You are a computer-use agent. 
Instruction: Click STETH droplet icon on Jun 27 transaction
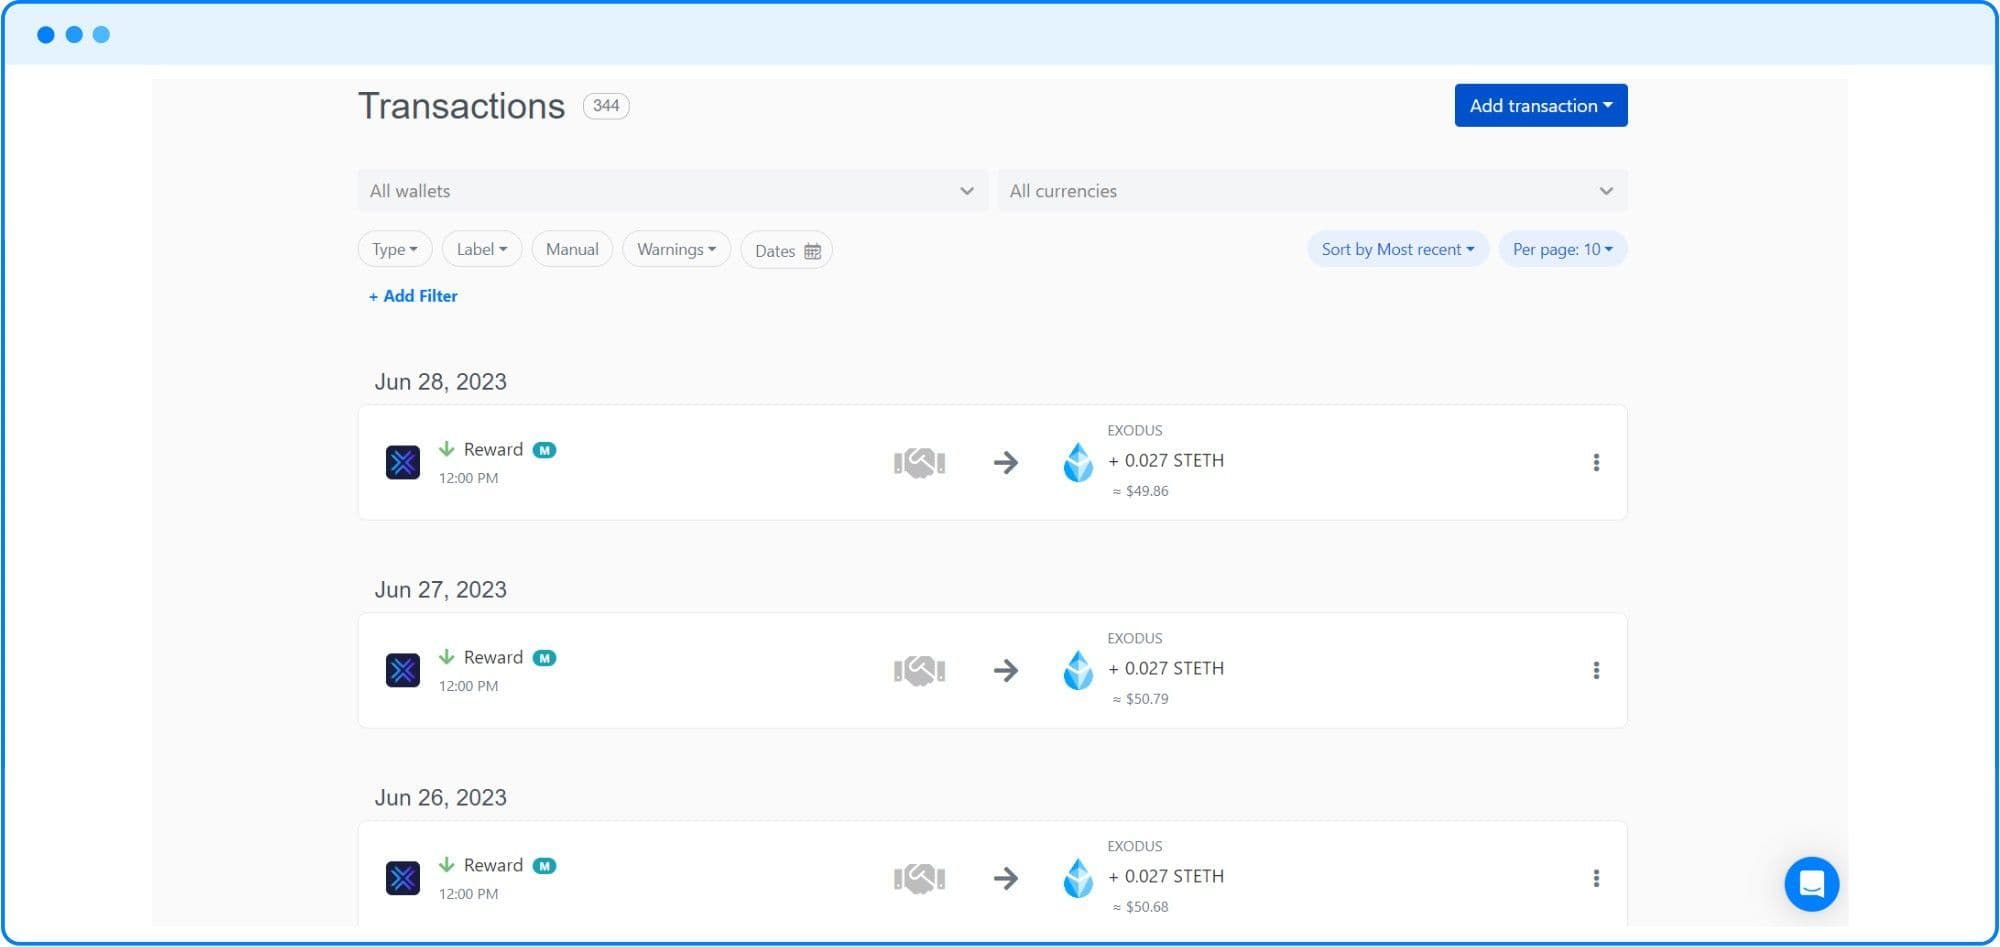coord(1078,670)
